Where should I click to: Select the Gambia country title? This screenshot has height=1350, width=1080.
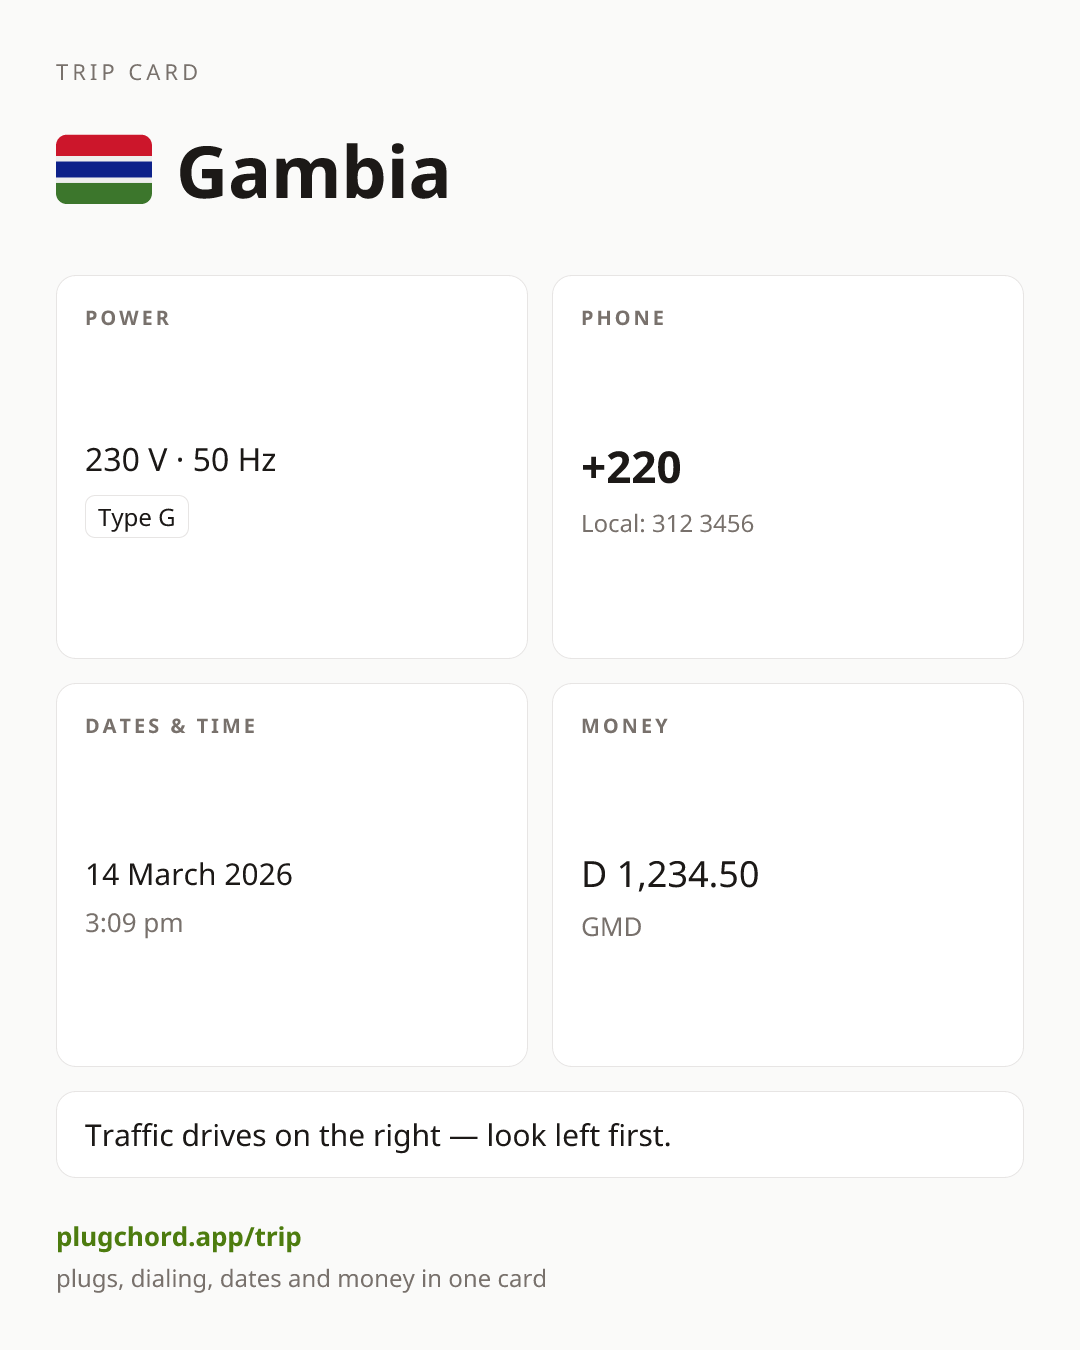tap(314, 172)
